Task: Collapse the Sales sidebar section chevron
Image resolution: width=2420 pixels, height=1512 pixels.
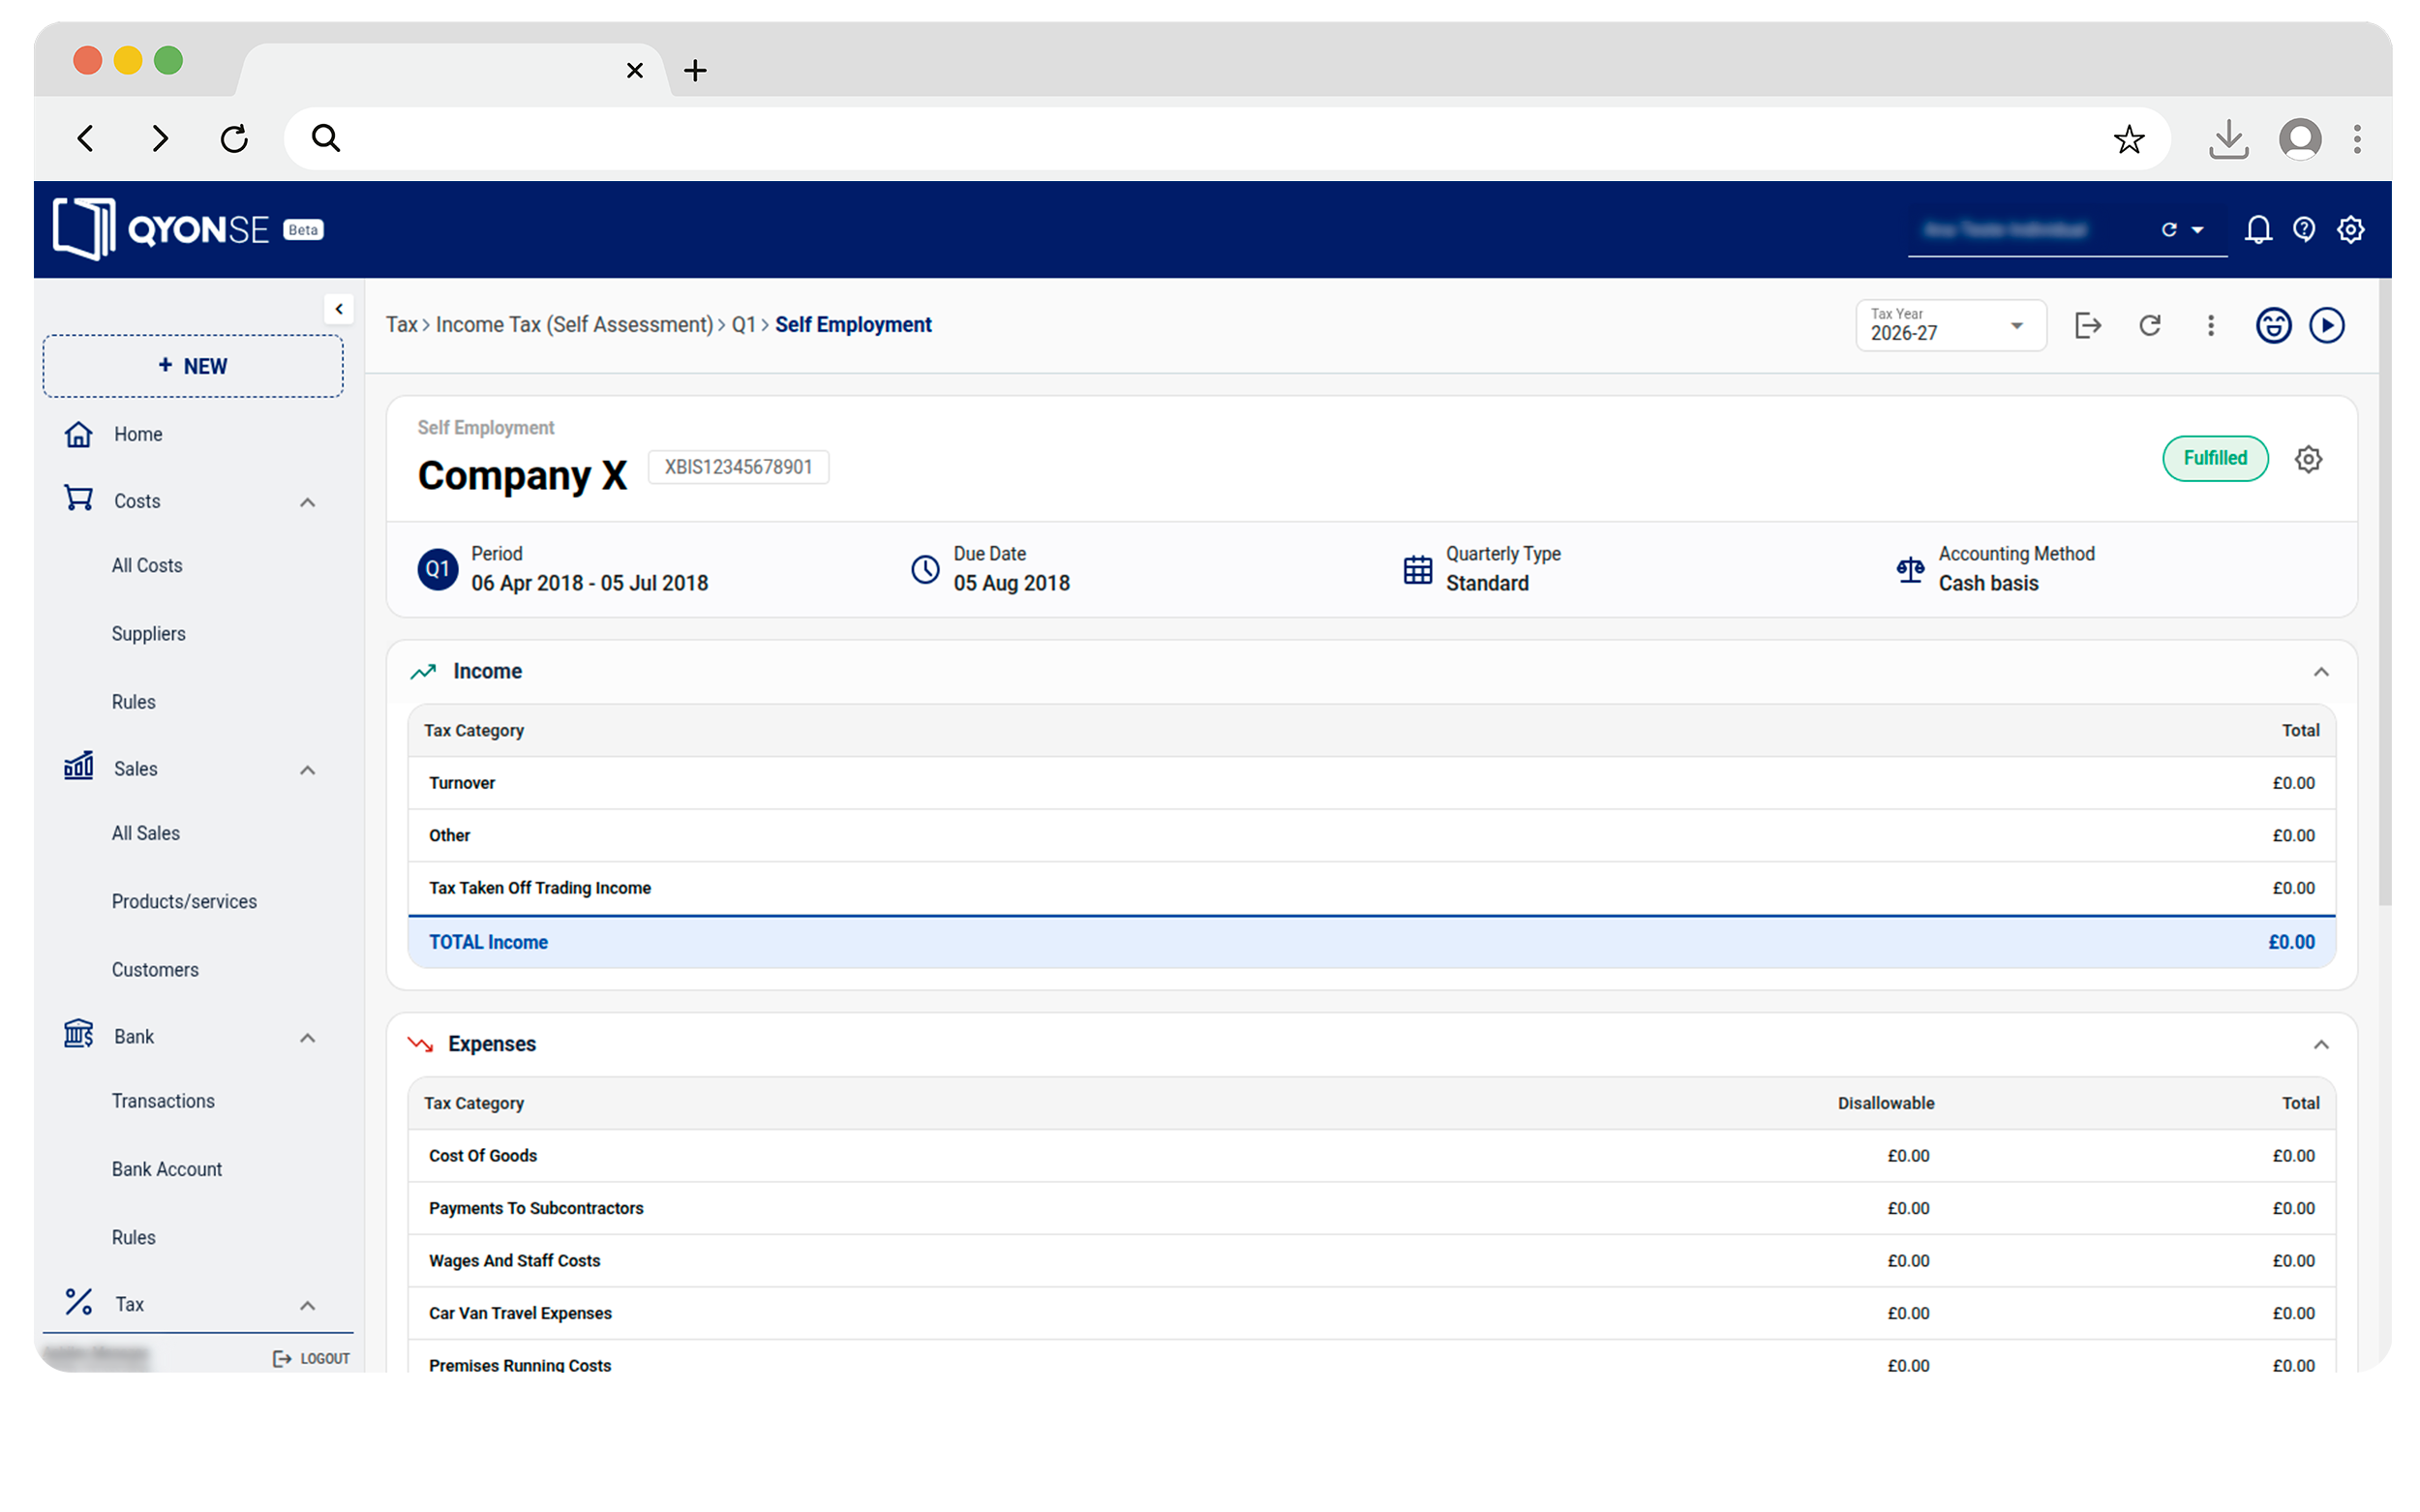Action: [308, 770]
